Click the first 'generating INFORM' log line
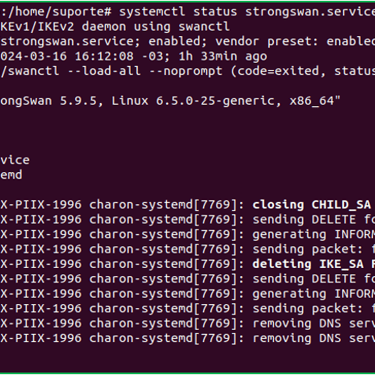 314,234
